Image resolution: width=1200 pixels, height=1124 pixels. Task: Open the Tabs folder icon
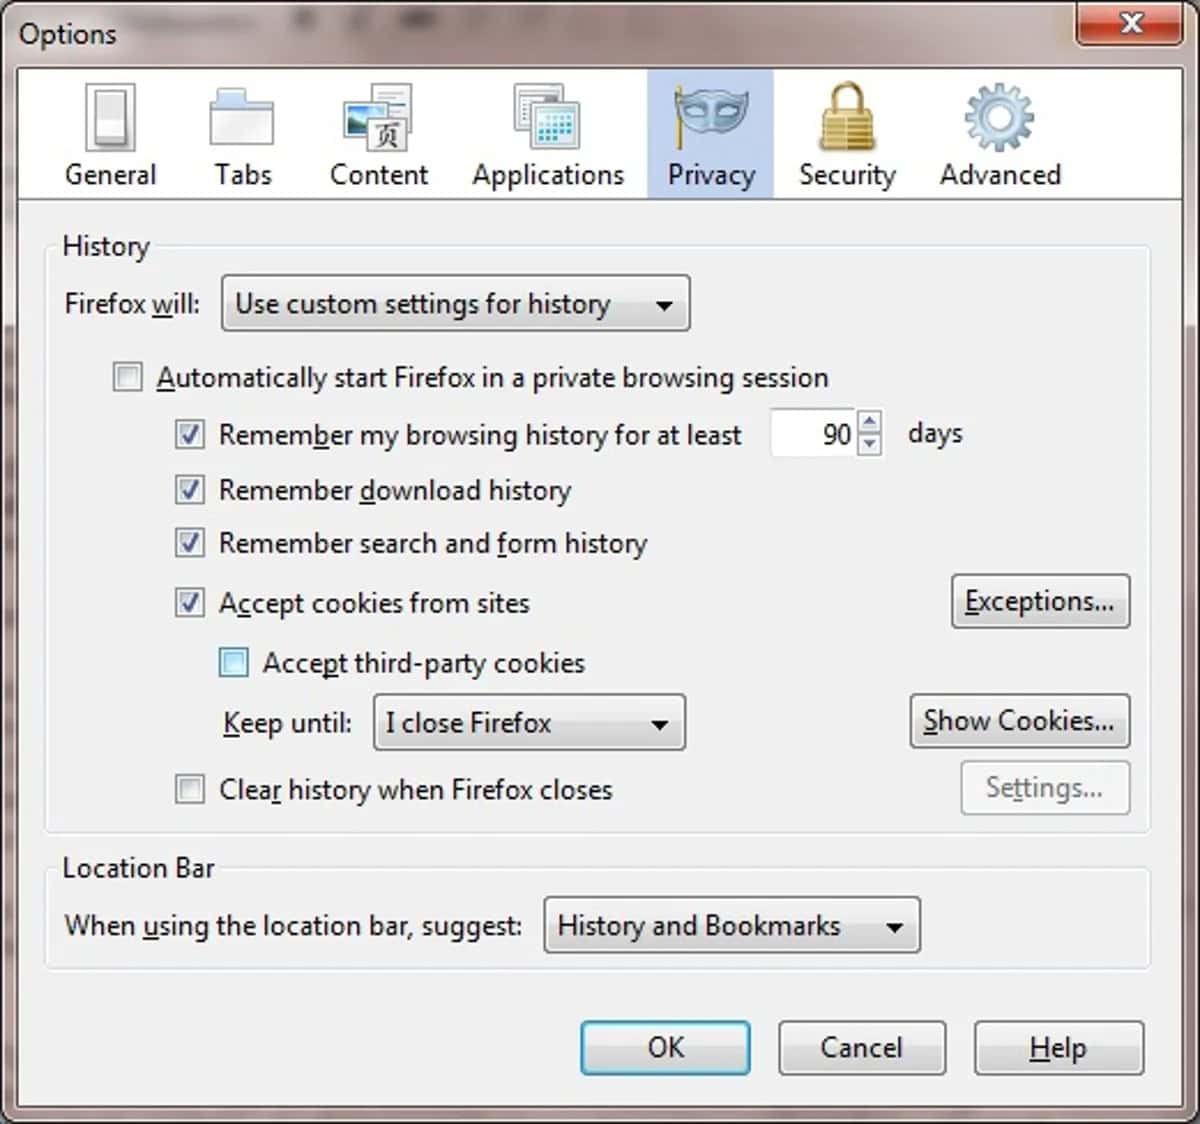(242, 117)
